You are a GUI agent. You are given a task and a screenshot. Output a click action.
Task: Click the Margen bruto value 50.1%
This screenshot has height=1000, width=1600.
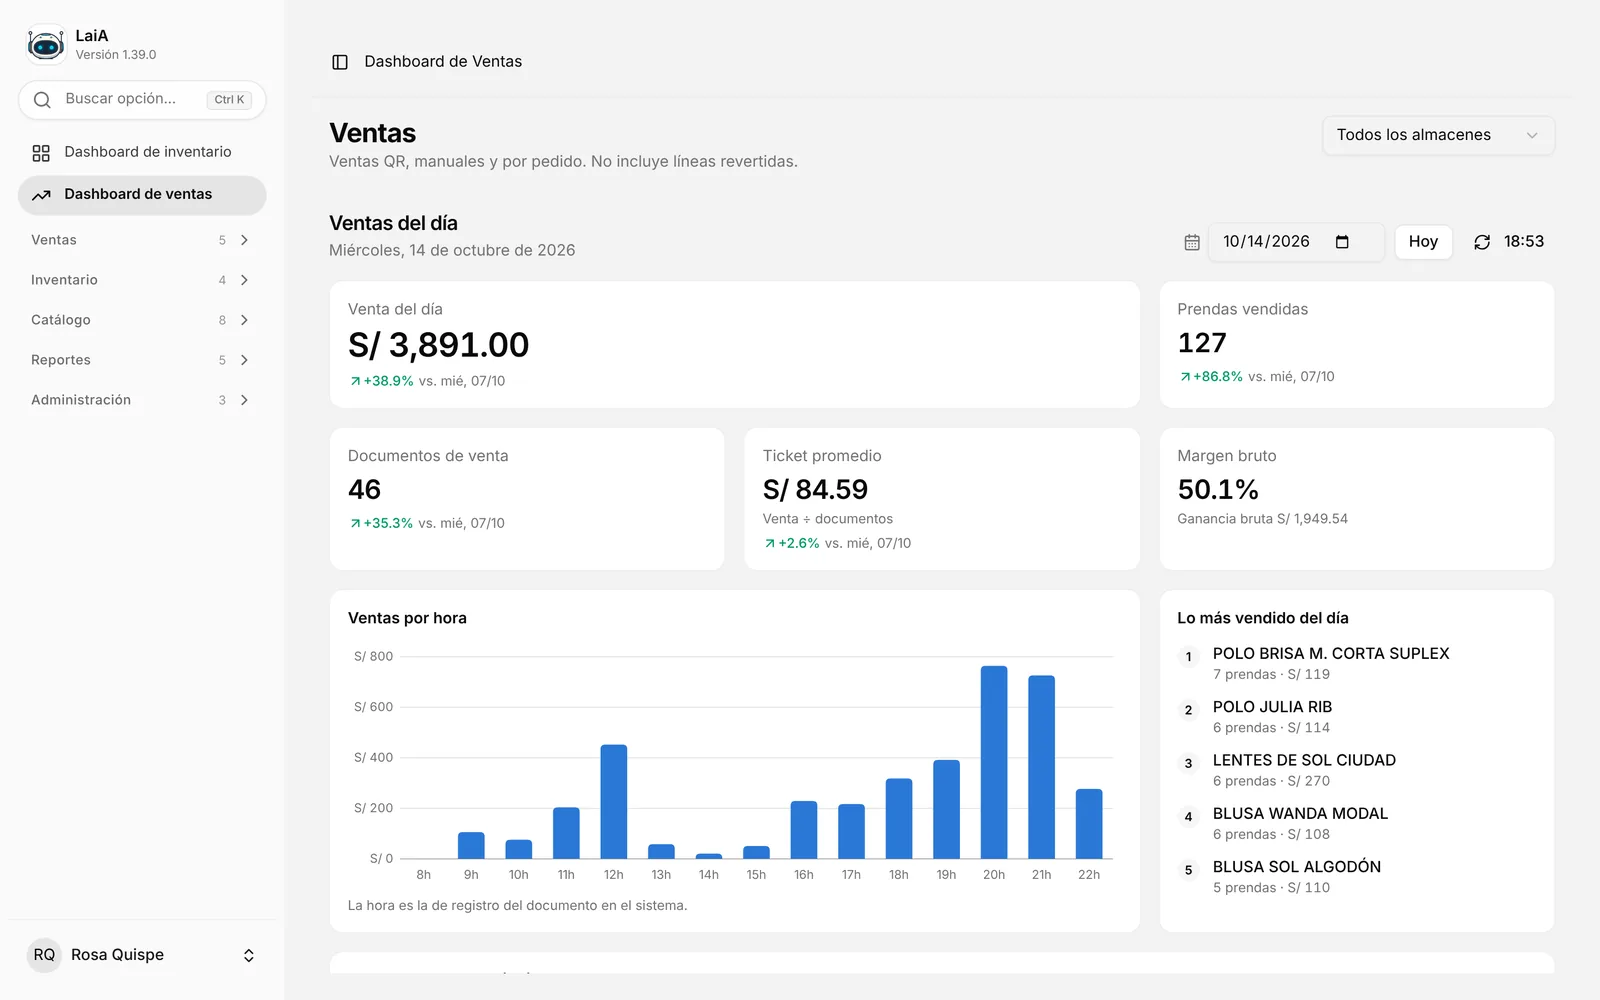[1218, 490]
